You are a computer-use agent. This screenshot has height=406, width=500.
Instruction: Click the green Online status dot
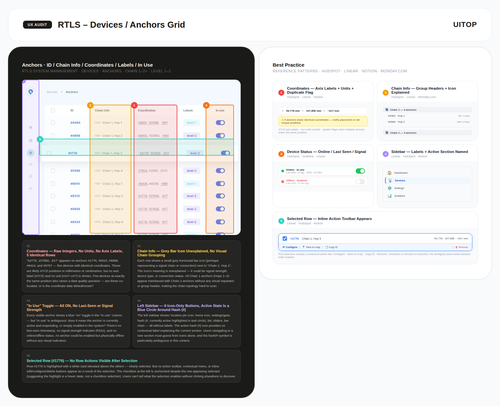click(x=283, y=171)
